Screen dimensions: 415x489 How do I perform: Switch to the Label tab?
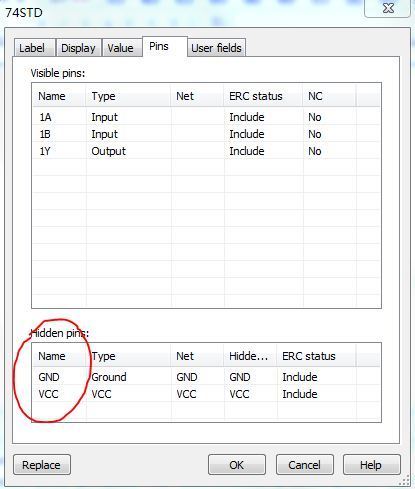click(x=34, y=48)
